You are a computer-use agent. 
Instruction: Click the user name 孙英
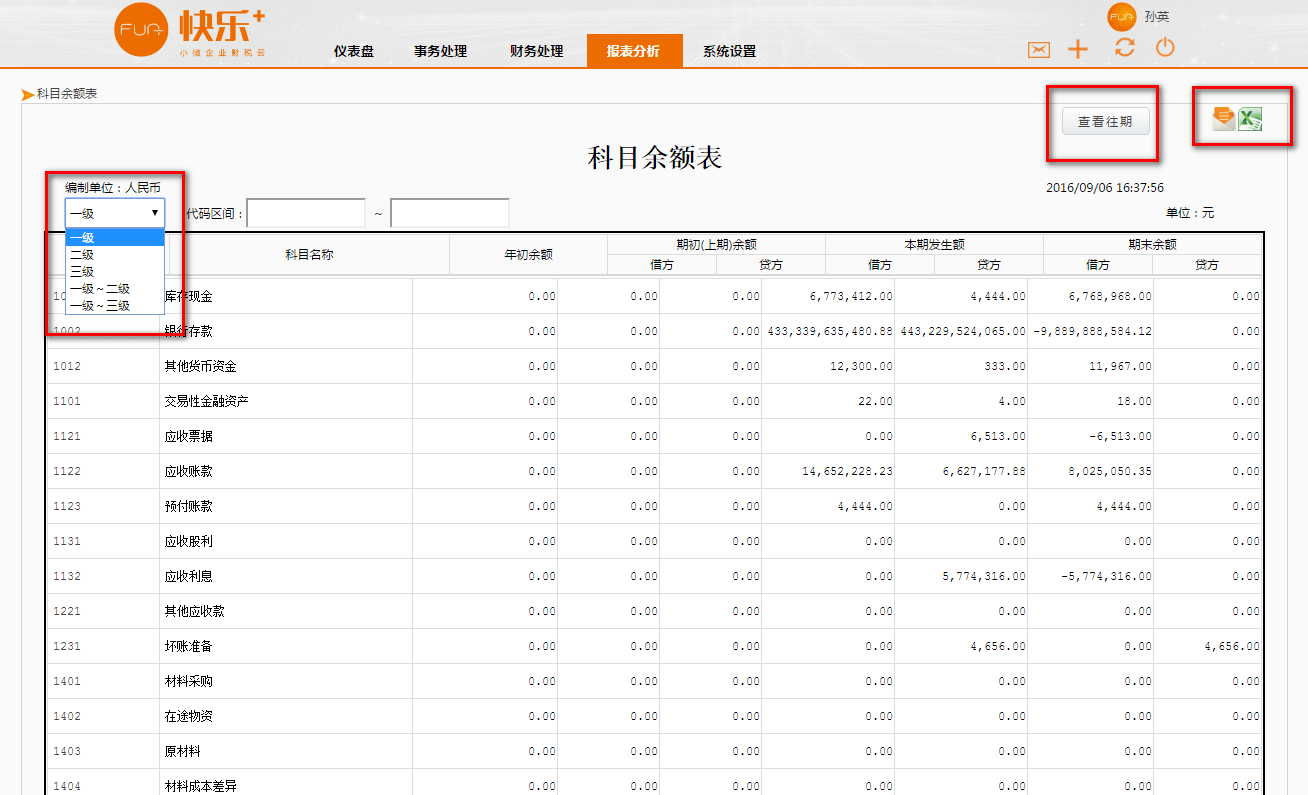coord(1157,17)
